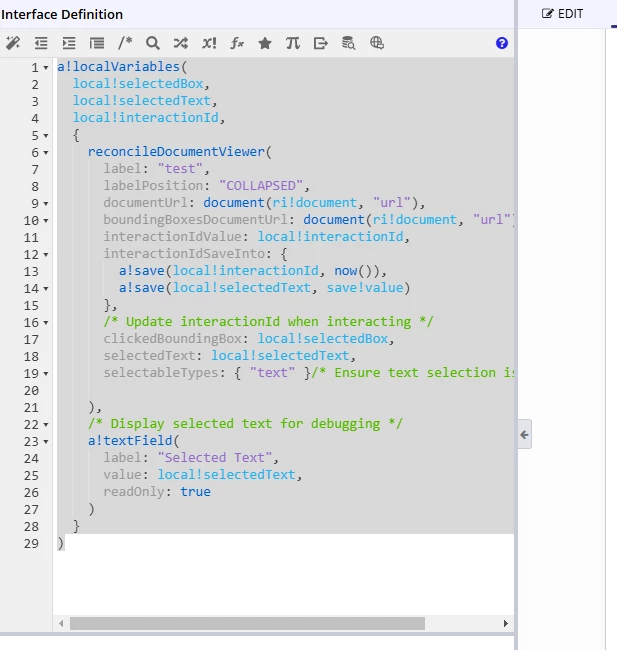Screen dimensions: 617x650
Task: Open the blue help question mark
Action: tap(502, 43)
